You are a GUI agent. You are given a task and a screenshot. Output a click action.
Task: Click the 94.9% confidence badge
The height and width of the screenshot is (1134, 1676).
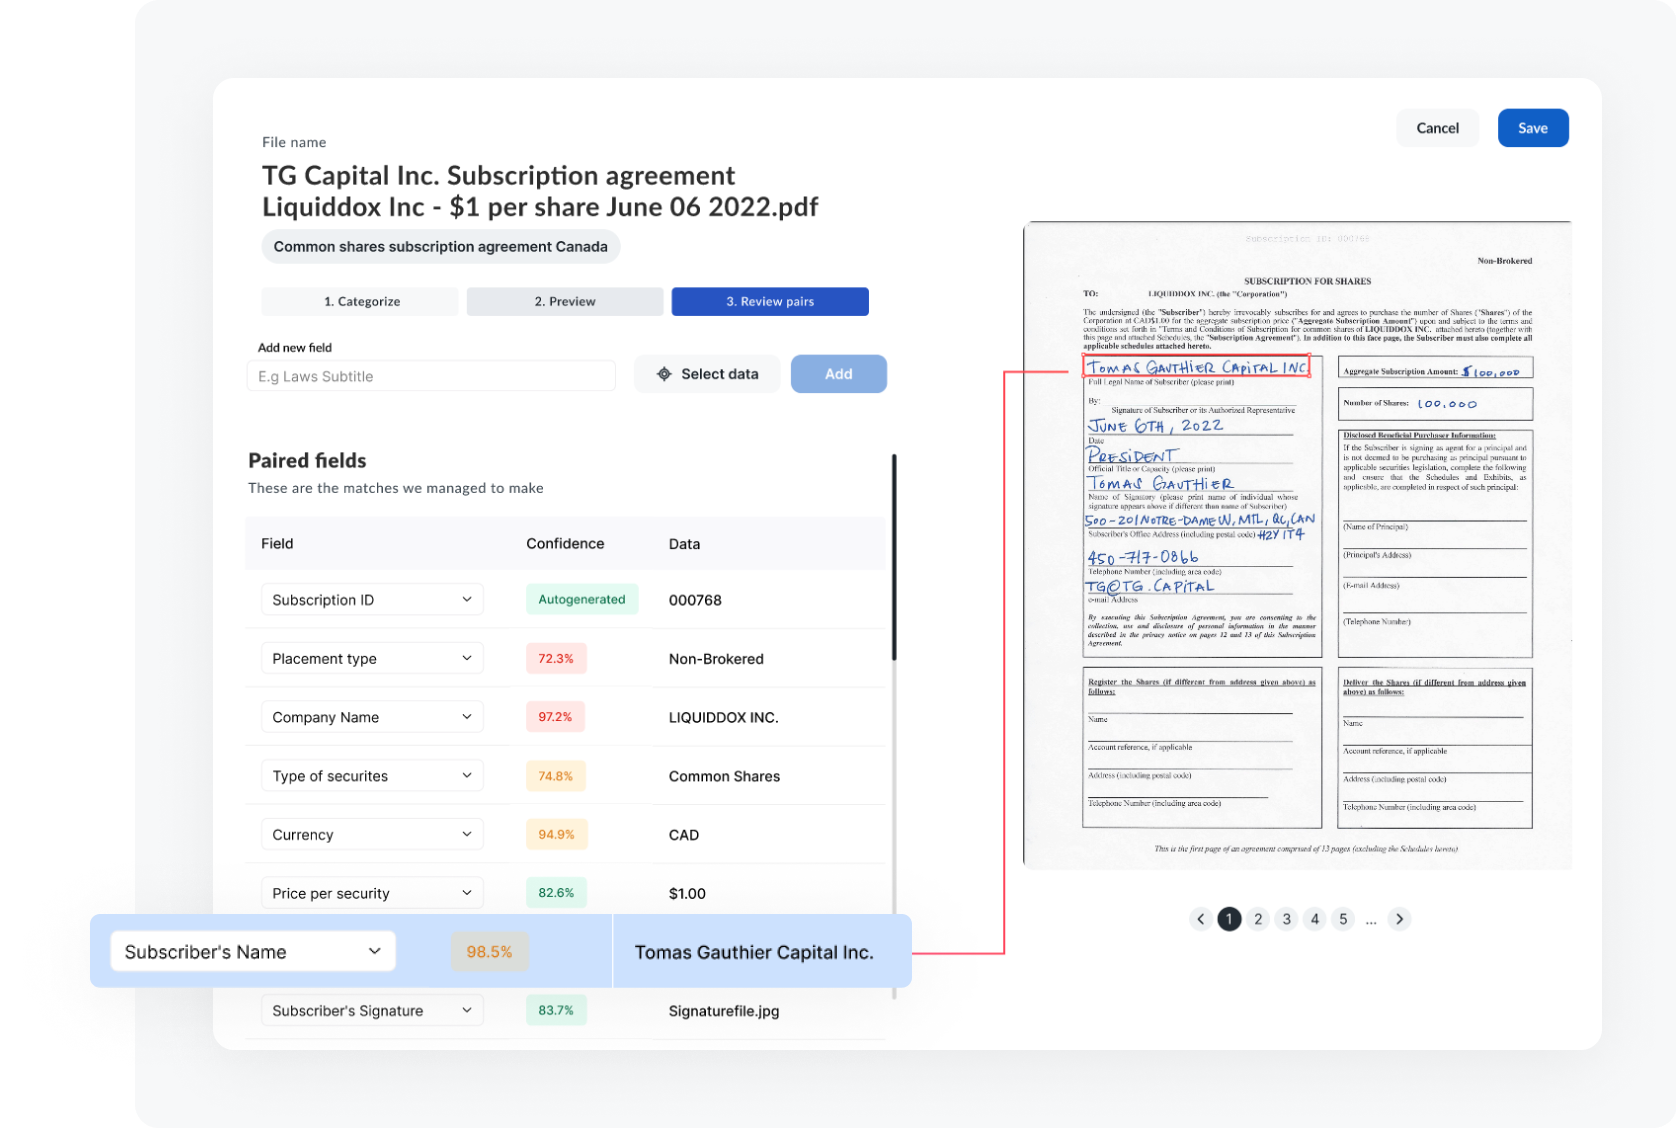[x=556, y=834]
